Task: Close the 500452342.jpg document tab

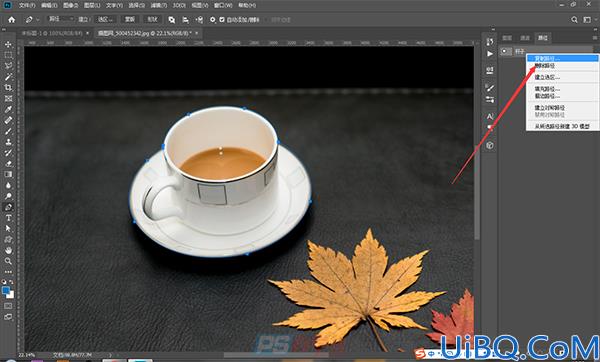Action: tap(197, 33)
